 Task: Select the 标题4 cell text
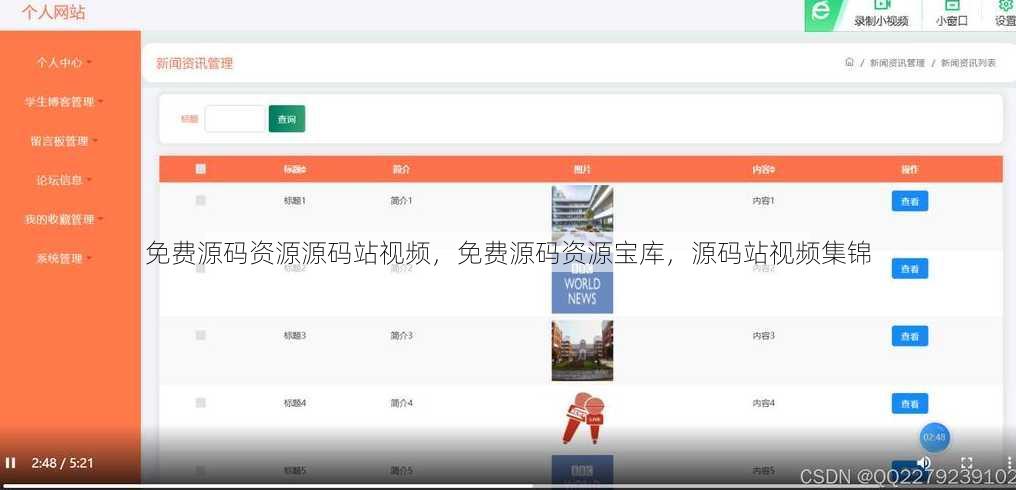(294, 403)
